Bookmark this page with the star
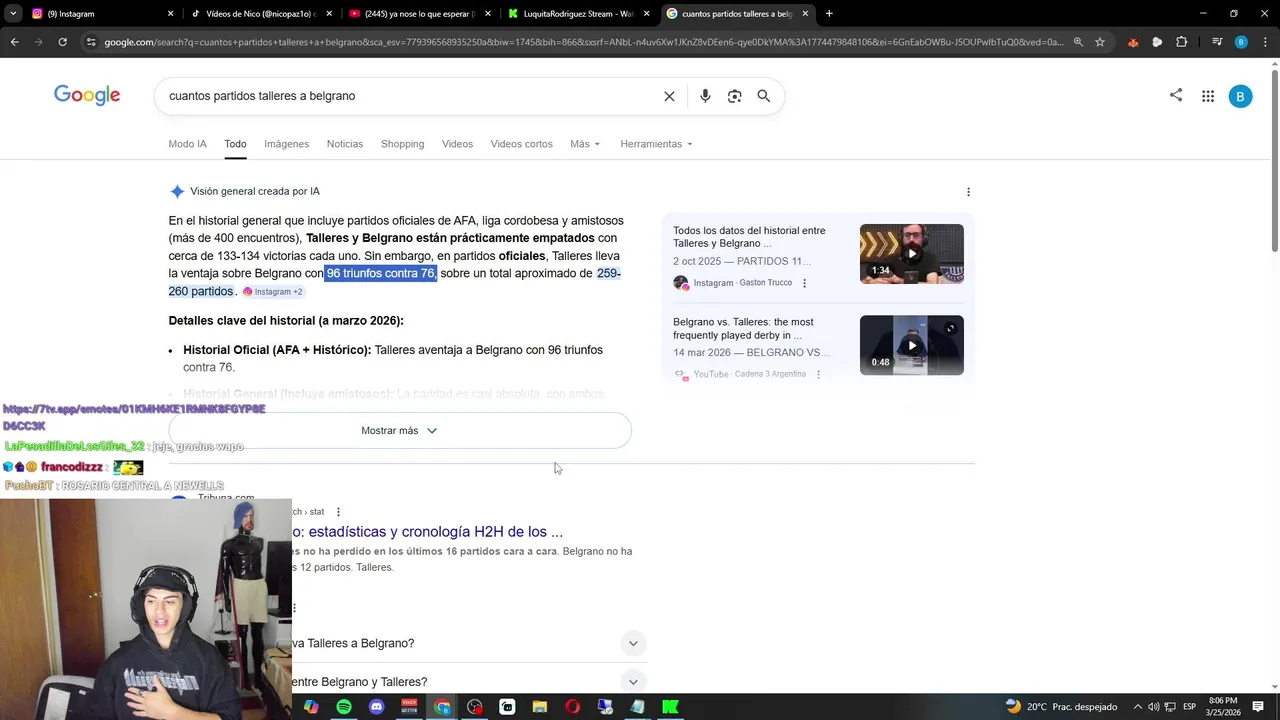 (x=1100, y=42)
